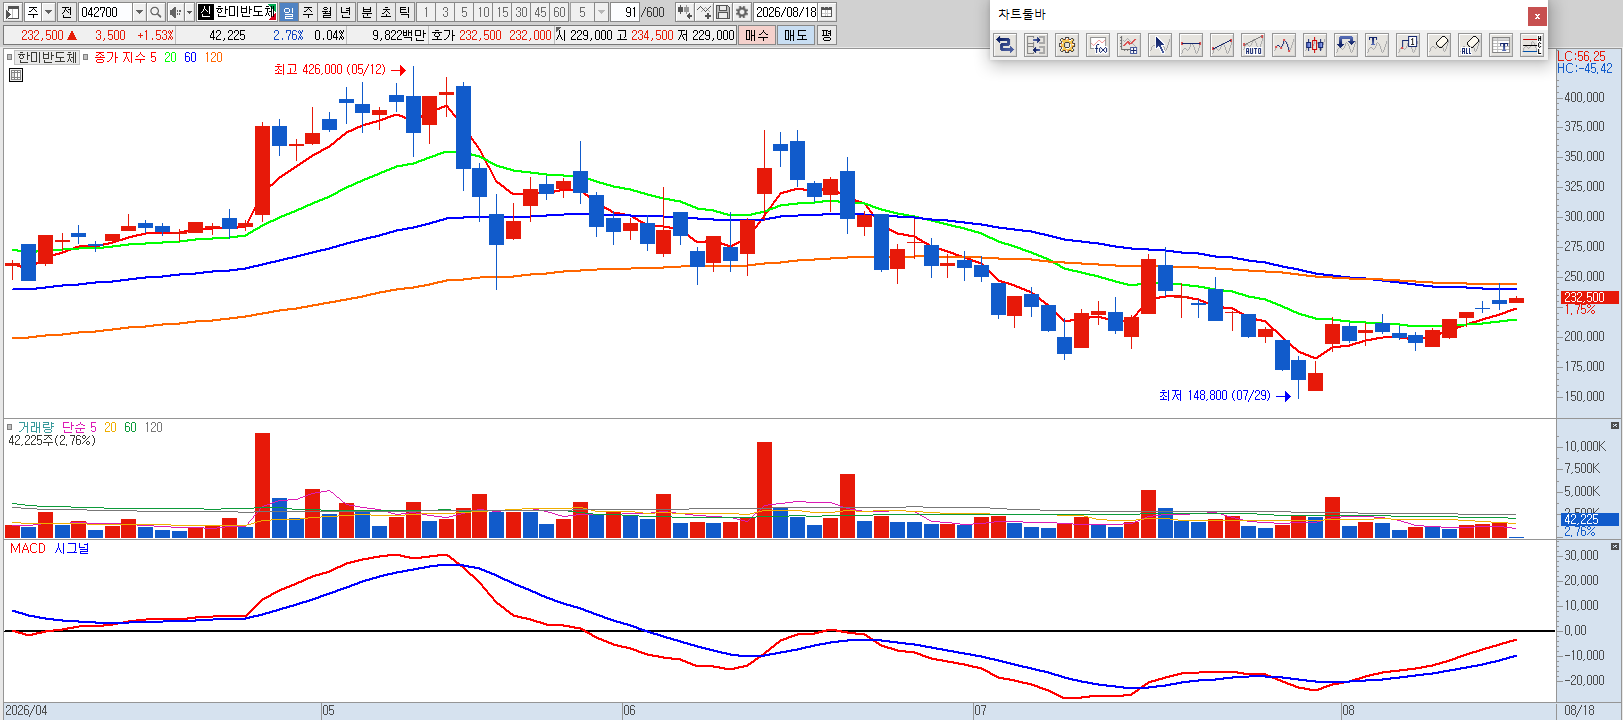
Task: Switch to candlestick chart type icon
Action: pos(1315,45)
